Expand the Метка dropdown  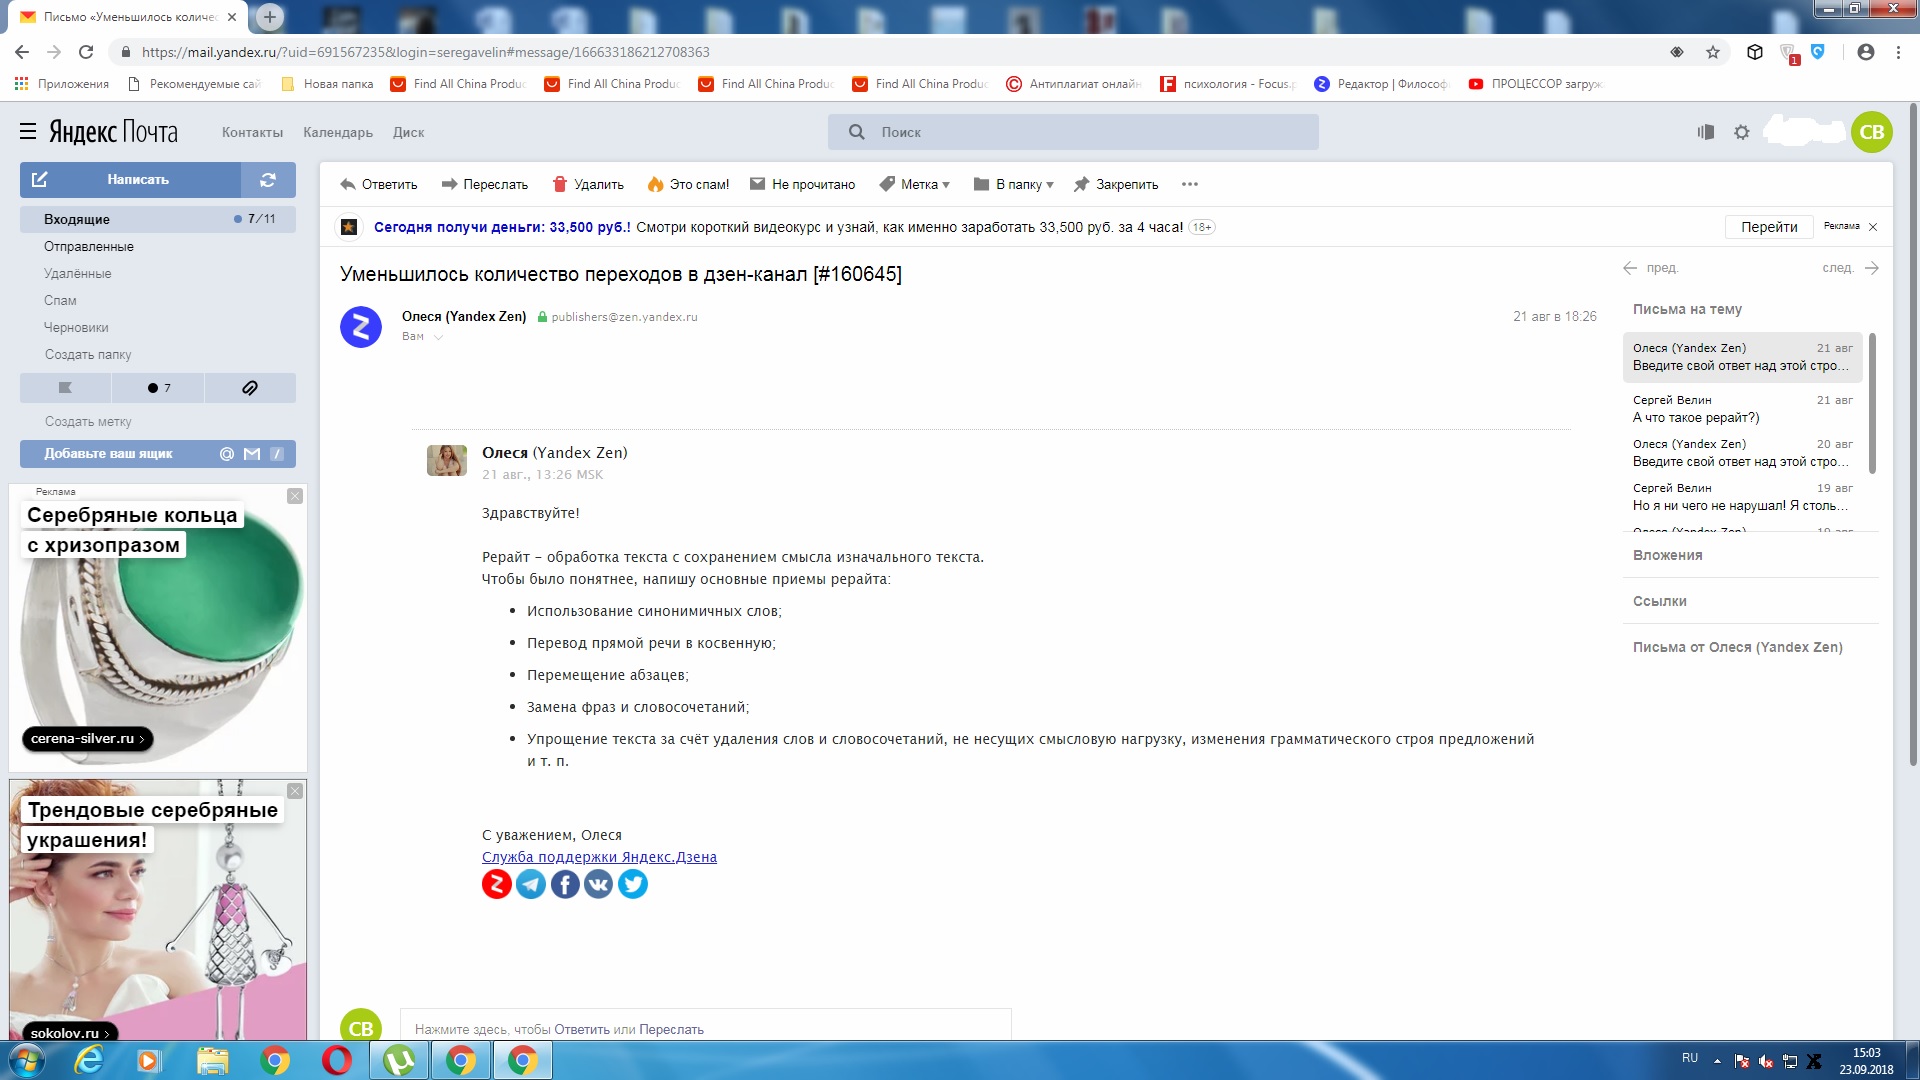[915, 184]
